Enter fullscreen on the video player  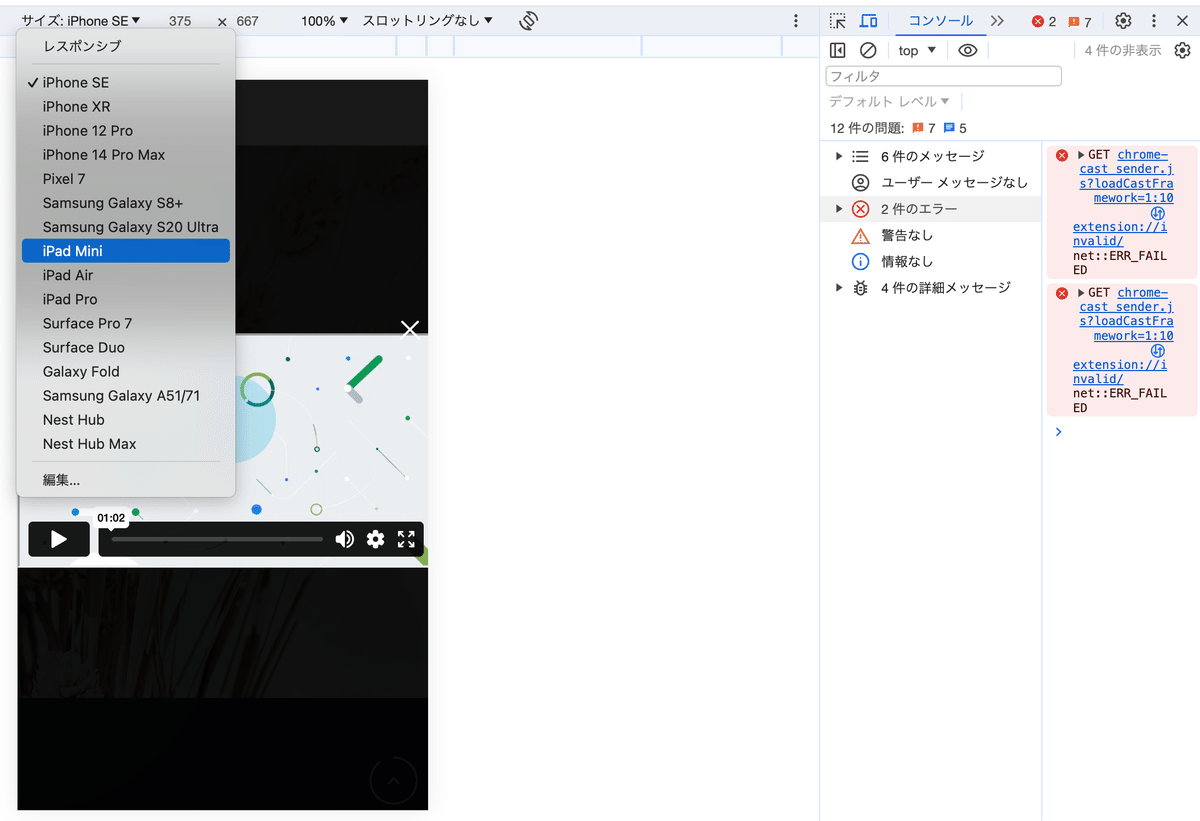tap(406, 539)
